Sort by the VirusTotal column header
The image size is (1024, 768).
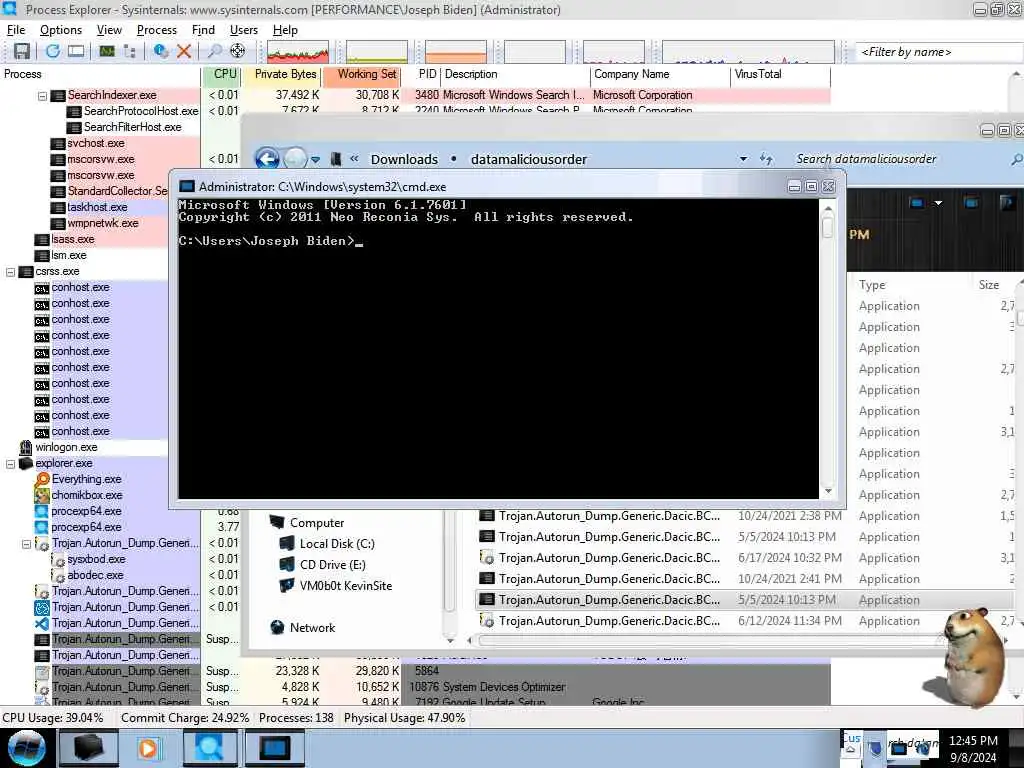(x=780, y=74)
